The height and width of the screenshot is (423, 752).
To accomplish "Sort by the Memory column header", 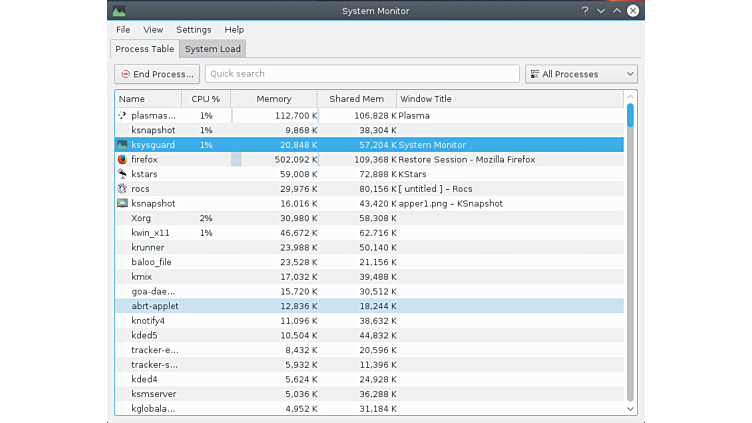I will (273, 99).
